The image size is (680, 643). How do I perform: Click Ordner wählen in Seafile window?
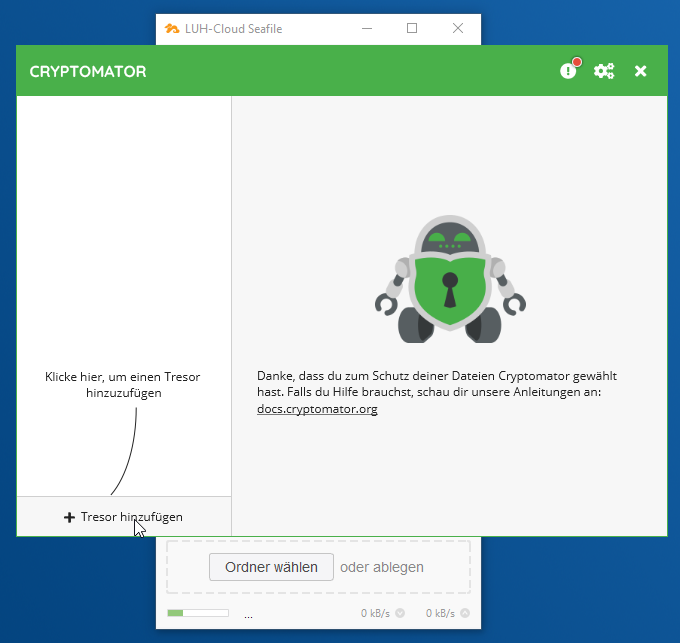point(271,567)
